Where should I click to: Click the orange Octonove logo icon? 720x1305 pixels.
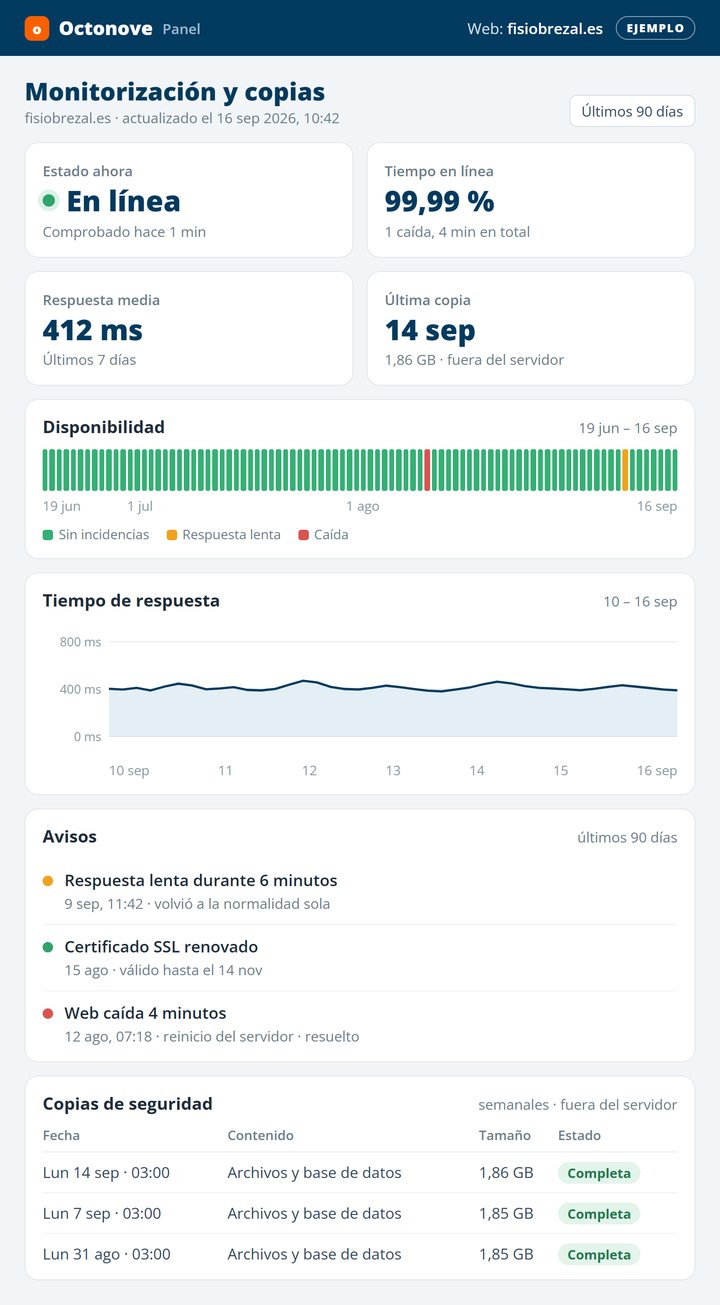coord(37,29)
